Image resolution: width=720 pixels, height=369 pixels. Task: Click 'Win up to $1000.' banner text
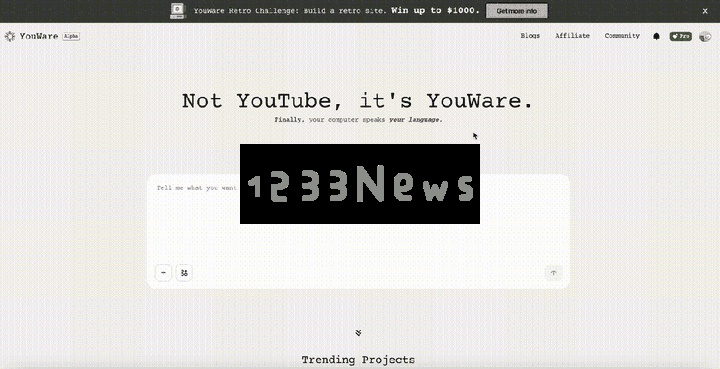coord(435,11)
